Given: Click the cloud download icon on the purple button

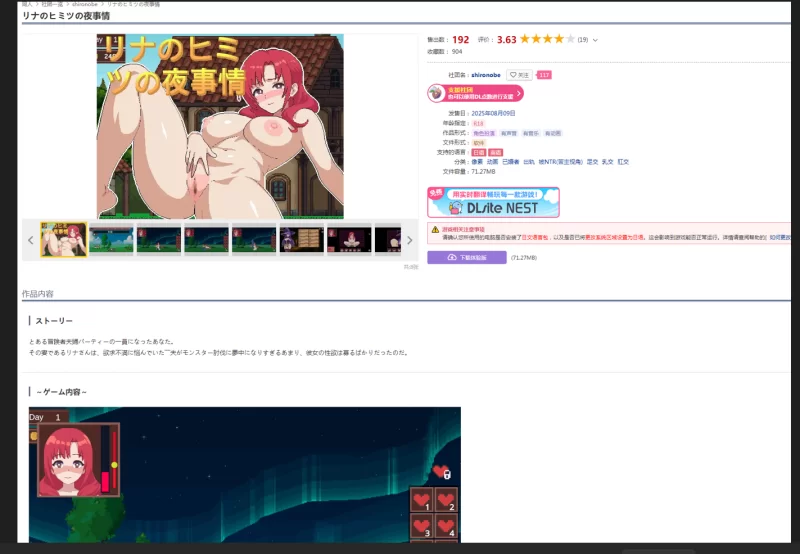Looking at the screenshot, I should pyautogui.click(x=452, y=258).
